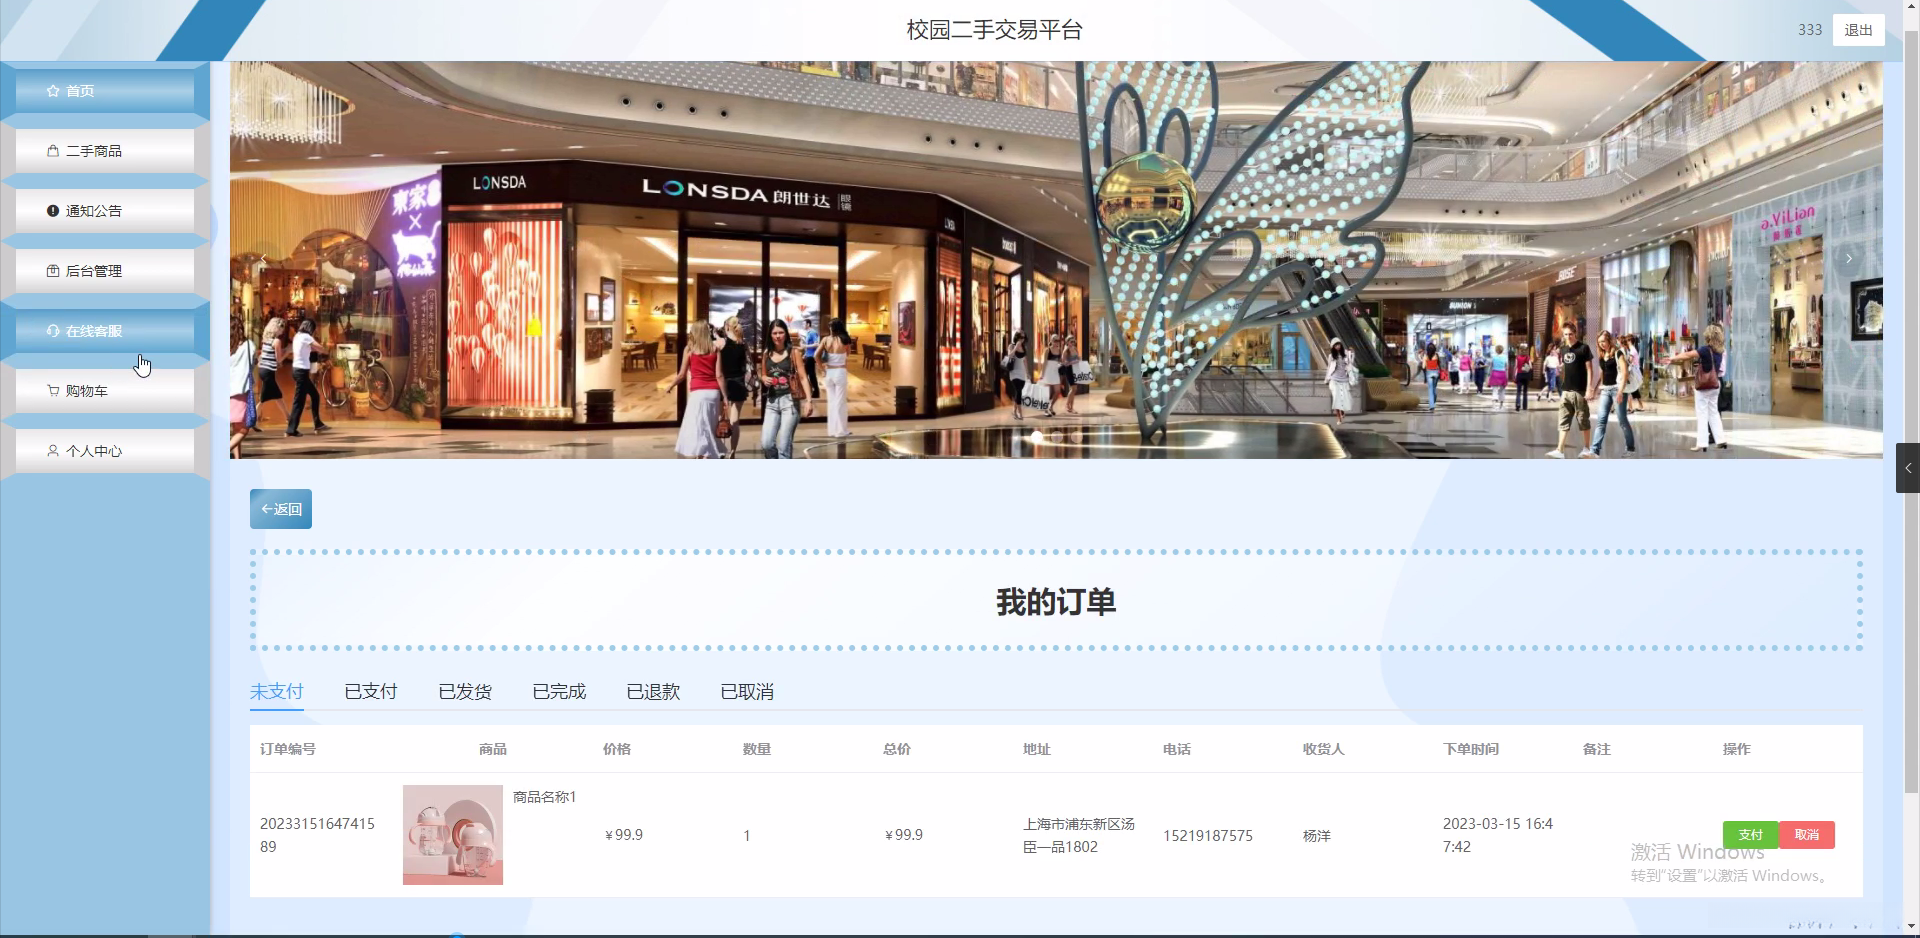Go to 个人中心 personal center

click(x=105, y=451)
